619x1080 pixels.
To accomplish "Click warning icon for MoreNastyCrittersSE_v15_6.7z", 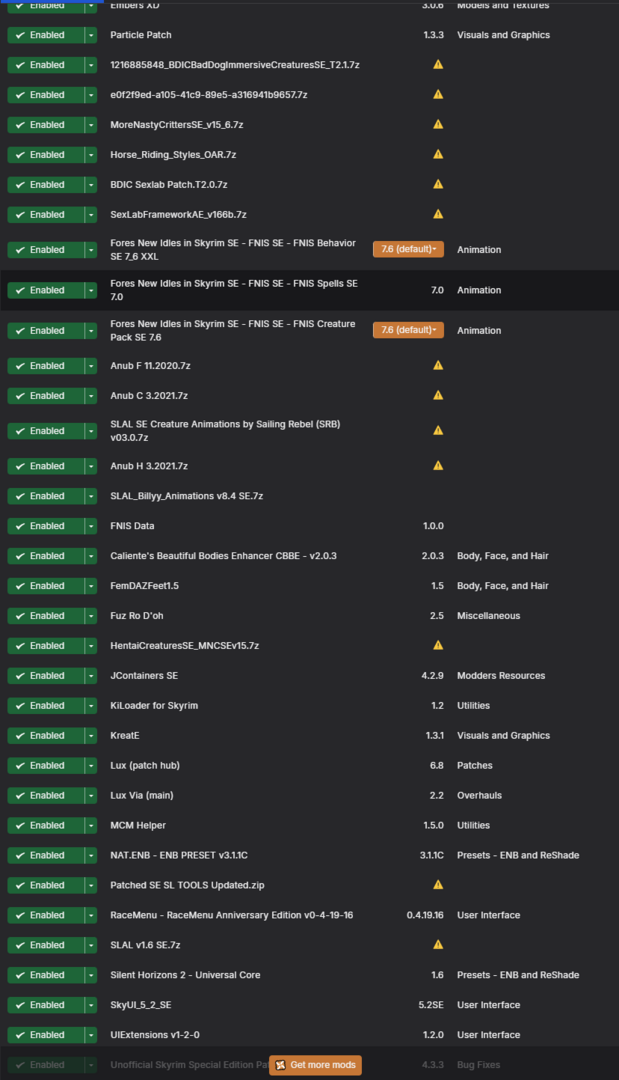I will (x=438, y=125).
